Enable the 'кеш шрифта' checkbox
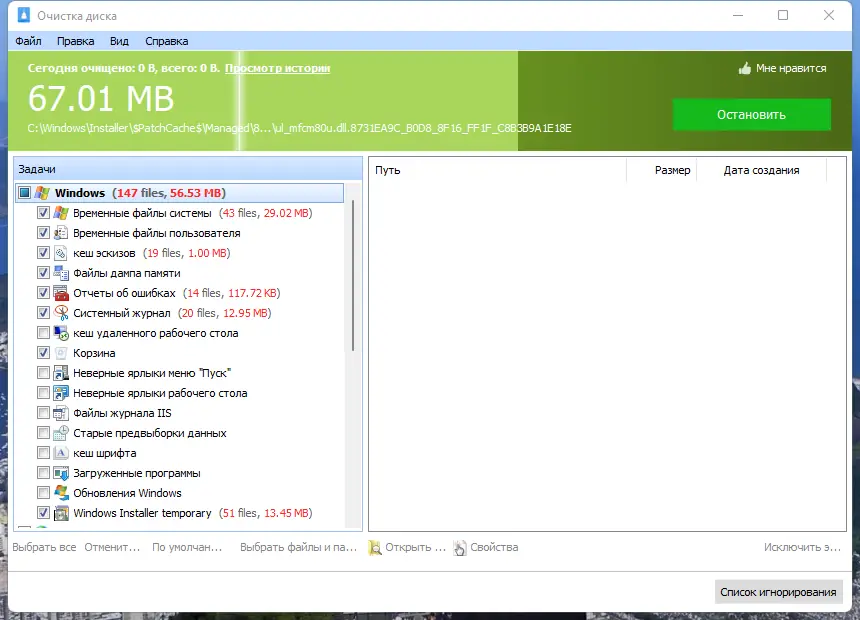 (43, 452)
